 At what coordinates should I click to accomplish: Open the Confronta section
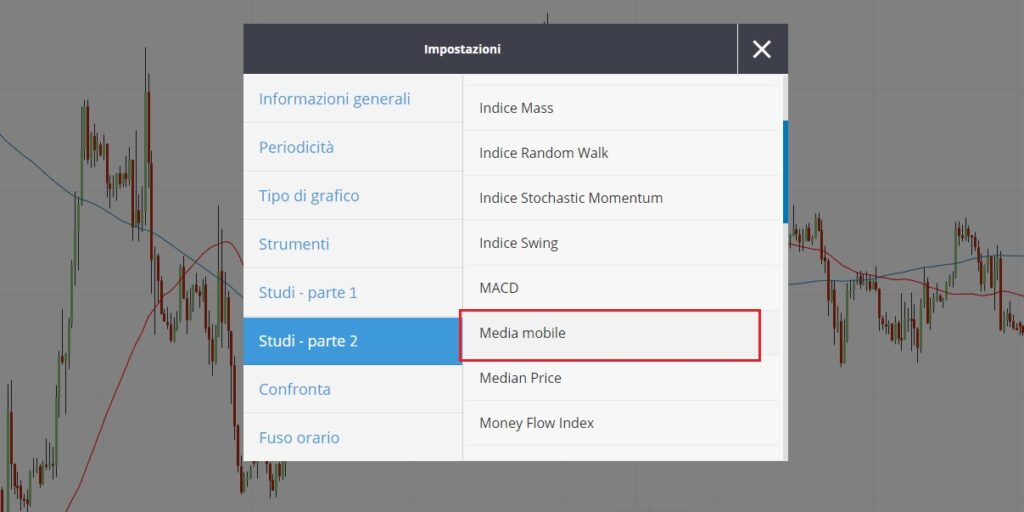click(353, 389)
